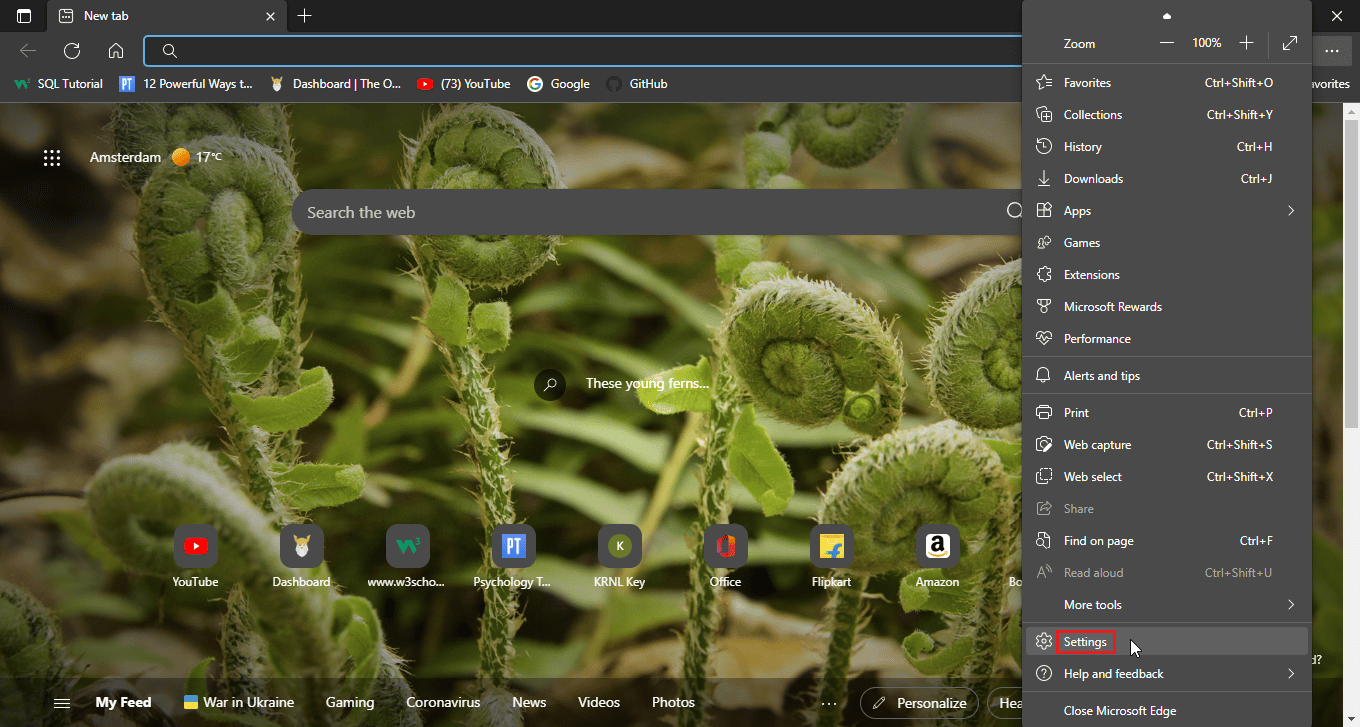The width and height of the screenshot is (1360, 727).
Task: Open the apps grid launcher icon
Action: tap(52, 158)
